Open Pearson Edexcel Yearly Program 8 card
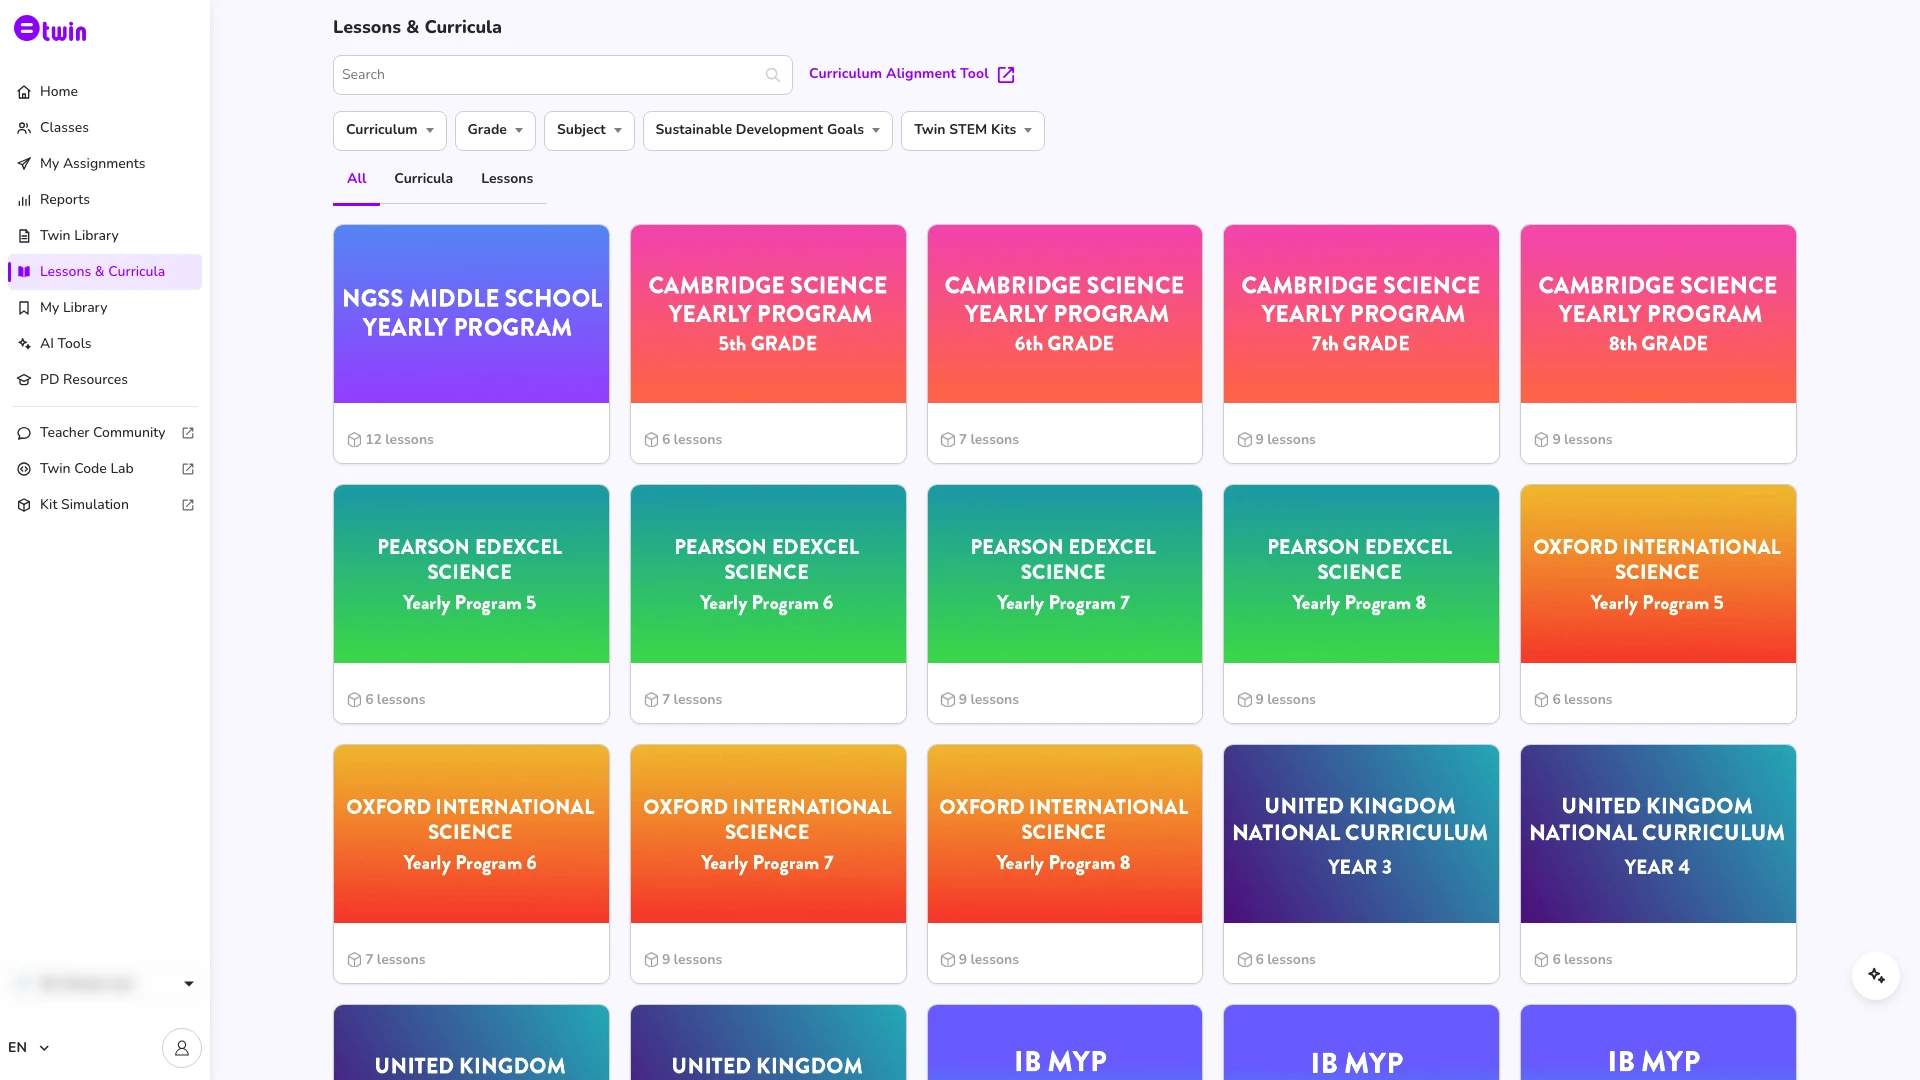The width and height of the screenshot is (1920, 1080). click(x=1361, y=603)
